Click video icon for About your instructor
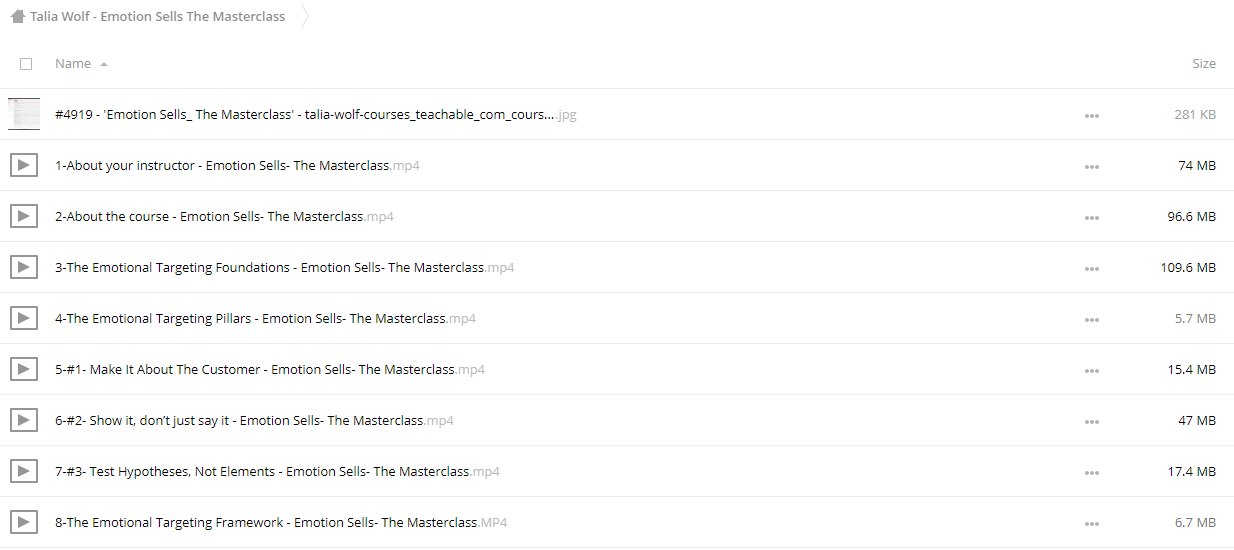This screenshot has height=550, width=1234. pos(24,165)
